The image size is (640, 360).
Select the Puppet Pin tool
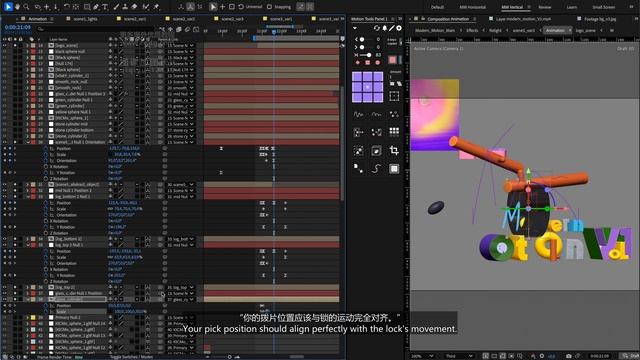(x=156, y=7)
